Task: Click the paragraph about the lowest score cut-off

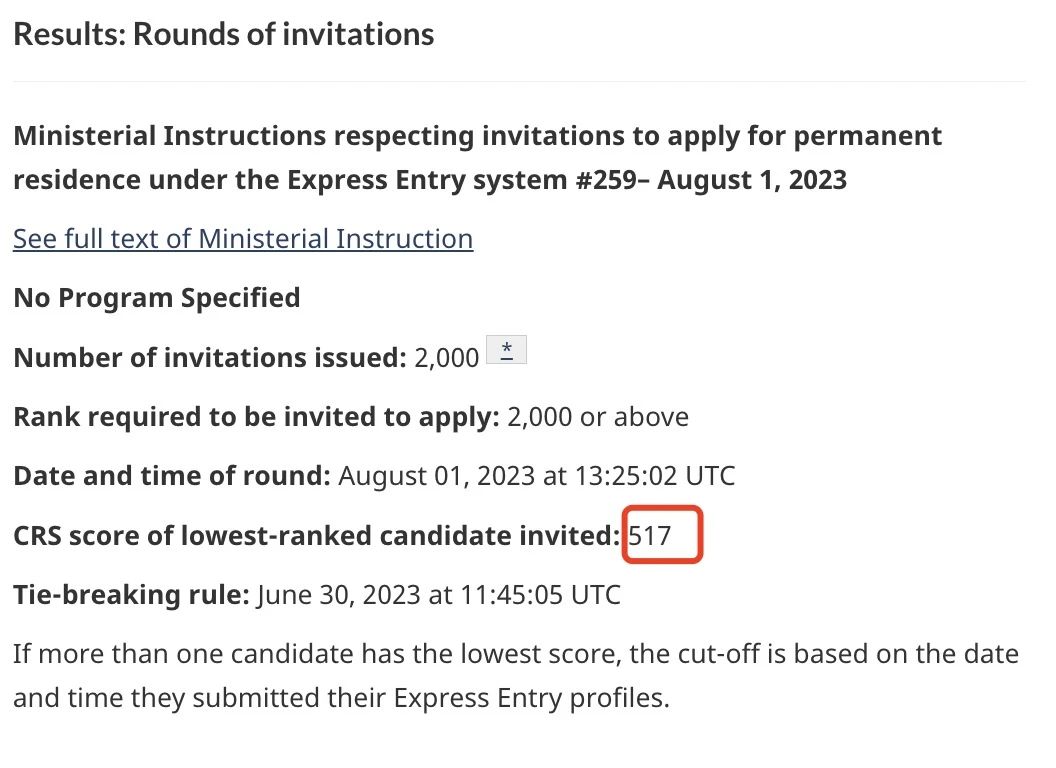Action: (x=516, y=676)
